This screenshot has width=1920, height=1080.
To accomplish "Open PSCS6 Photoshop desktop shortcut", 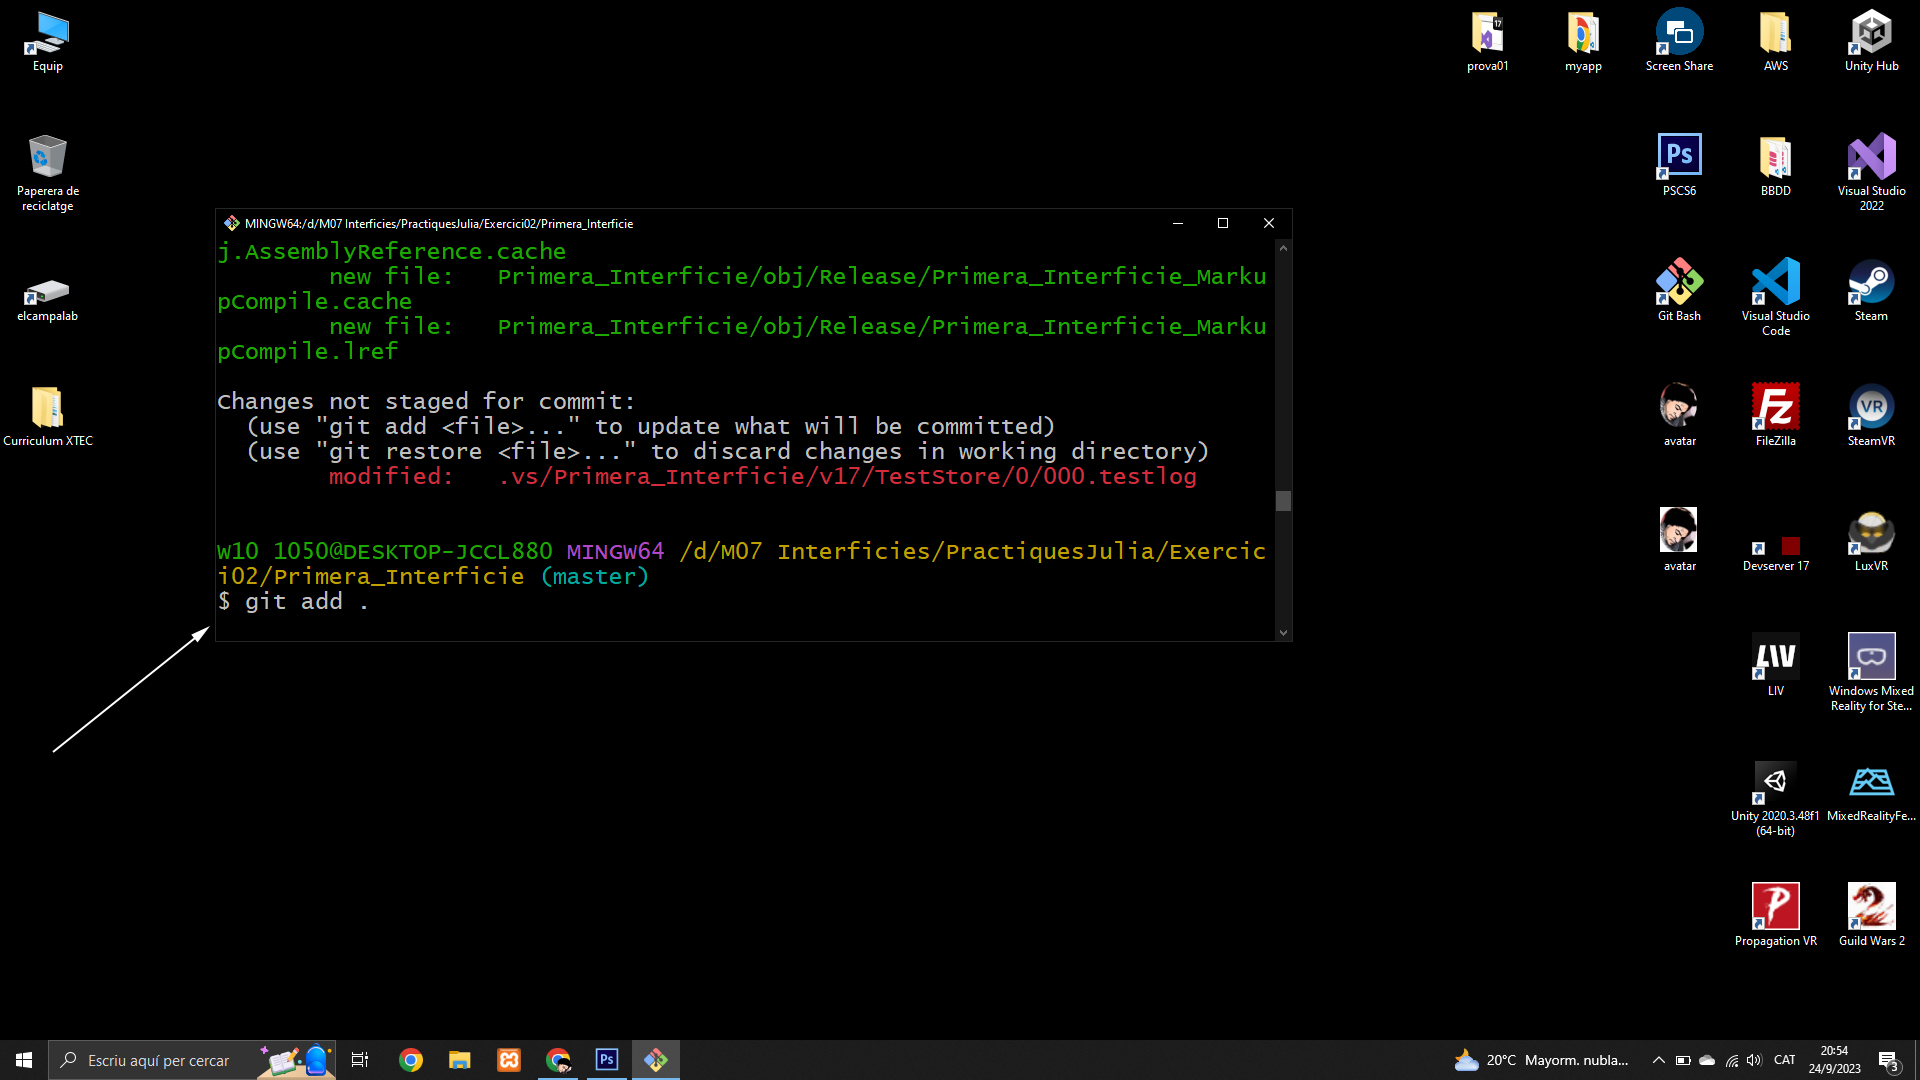I will (x=1679, y=157).
